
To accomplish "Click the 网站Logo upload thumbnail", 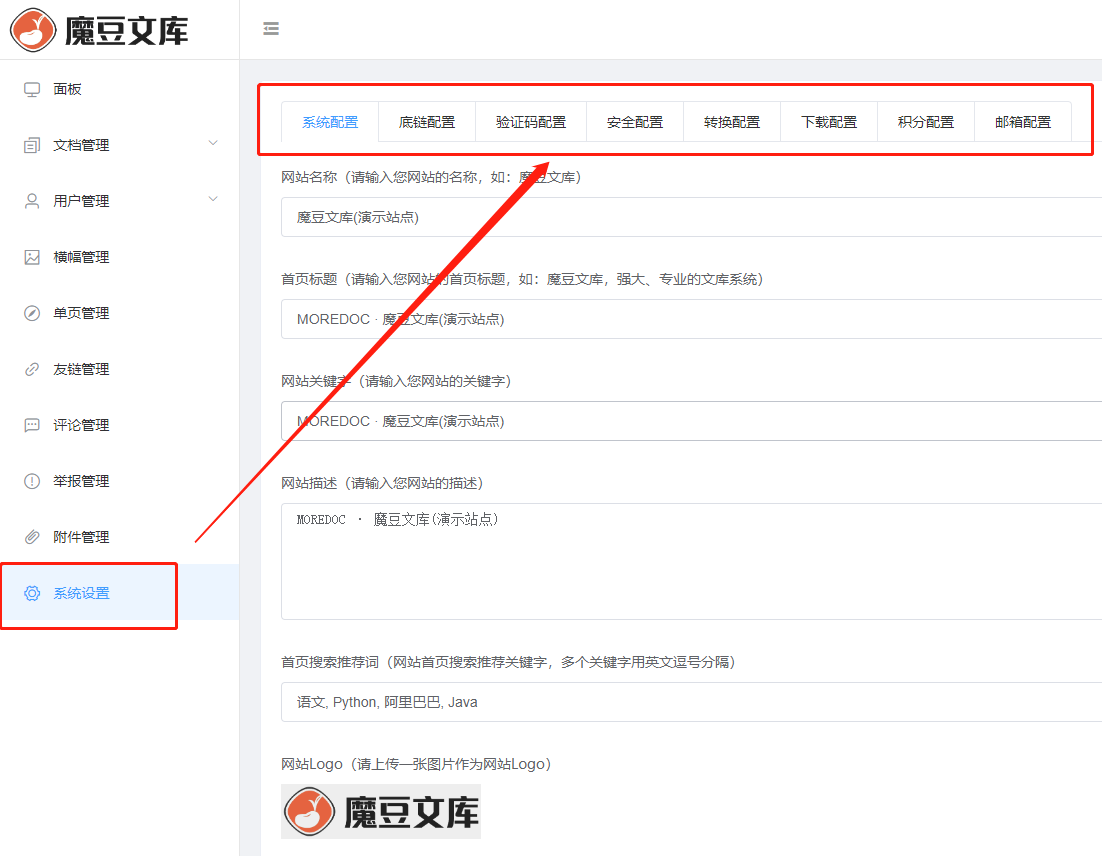I will pyautogui.click(x=381, y=812).
